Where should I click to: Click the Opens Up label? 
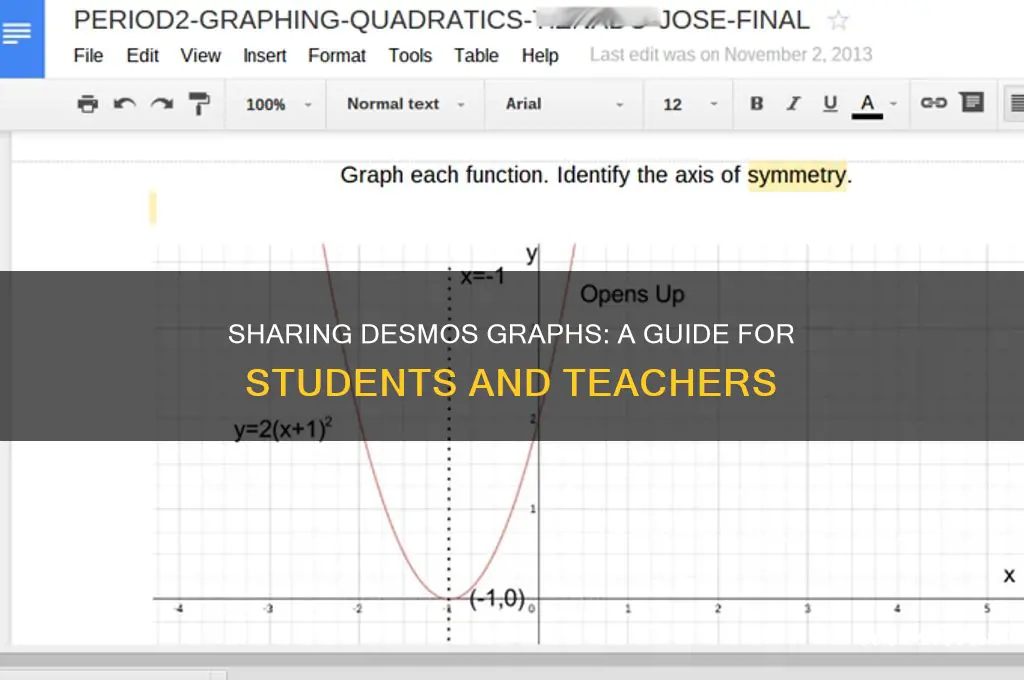pyautogui.click(x=632, y=295)
